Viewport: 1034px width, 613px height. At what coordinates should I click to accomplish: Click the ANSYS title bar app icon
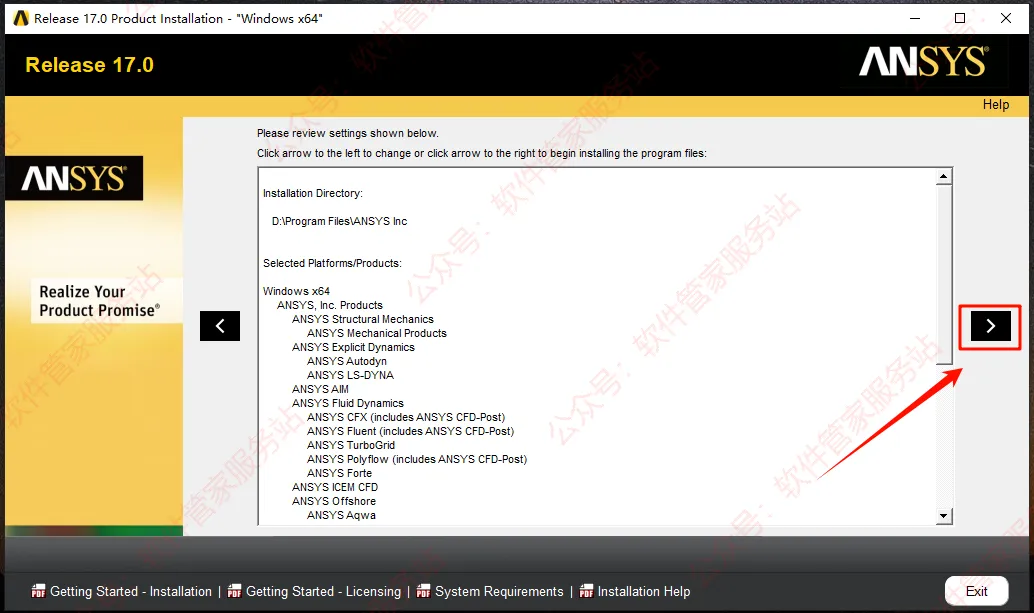[x=21, y=18]
